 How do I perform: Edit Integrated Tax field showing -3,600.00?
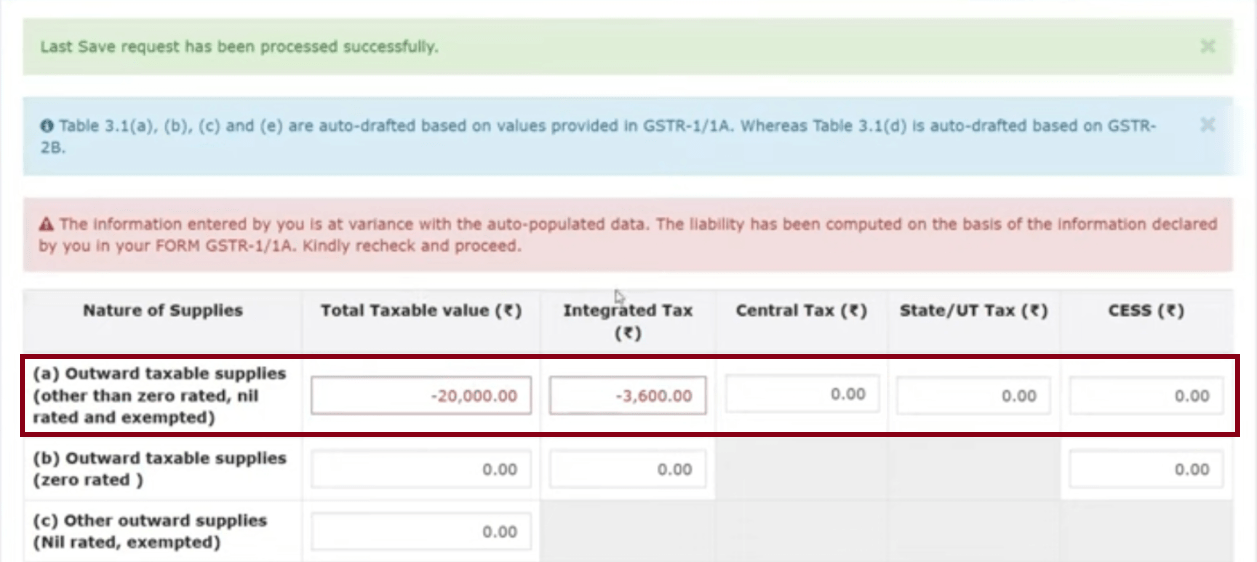627,395
